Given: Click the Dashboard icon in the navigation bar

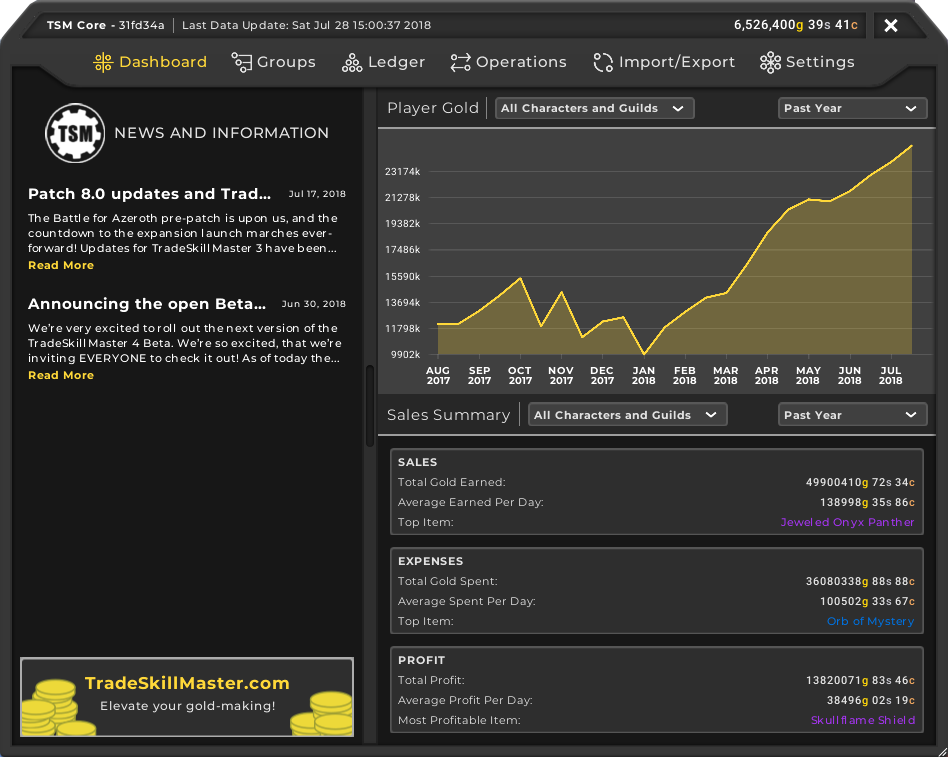Looking at the screenshot, I should point(103,63).
